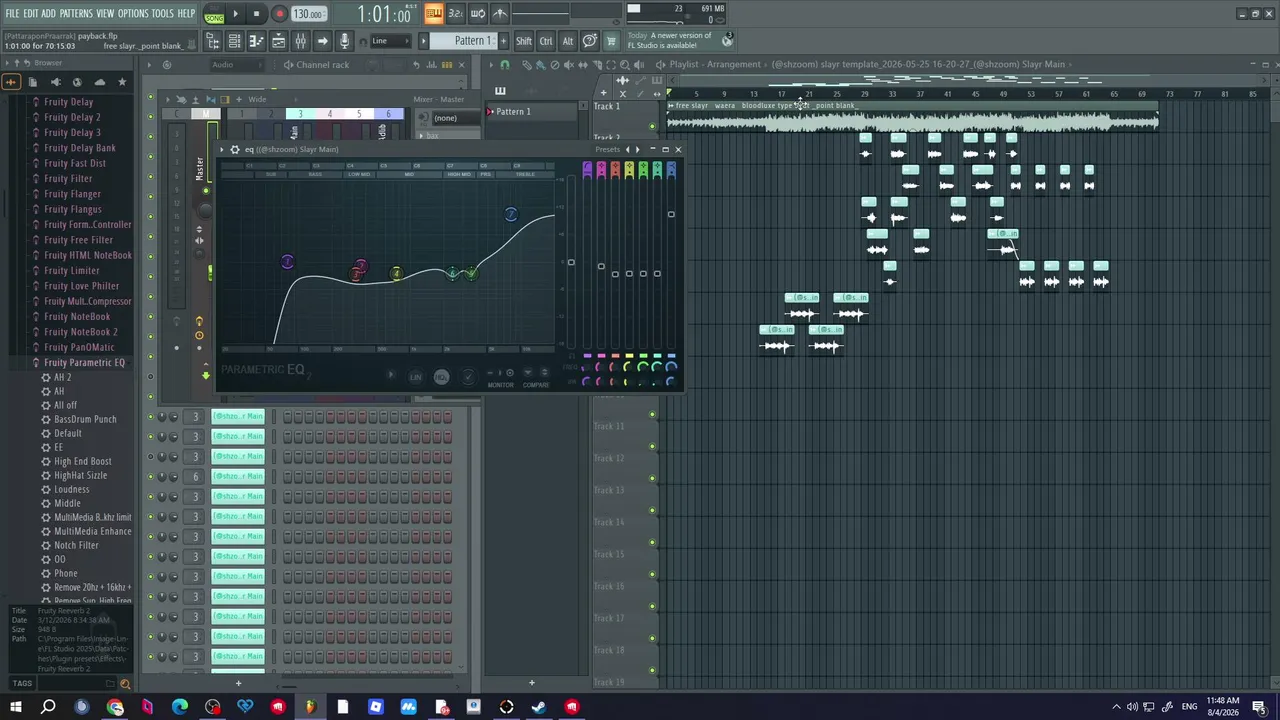Open the EQ plugin settings gear
Viewport: 1280px width, 720px height.
pyautogui.click(x=235, y=150)
